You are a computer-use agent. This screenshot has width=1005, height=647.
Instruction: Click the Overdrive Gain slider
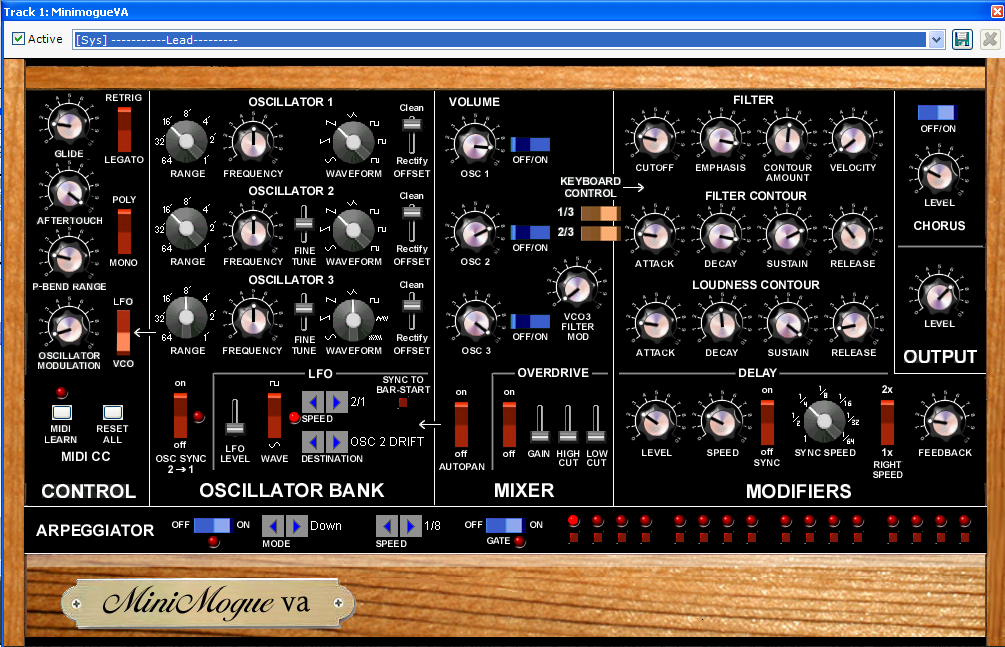click(x=540, y=424)
